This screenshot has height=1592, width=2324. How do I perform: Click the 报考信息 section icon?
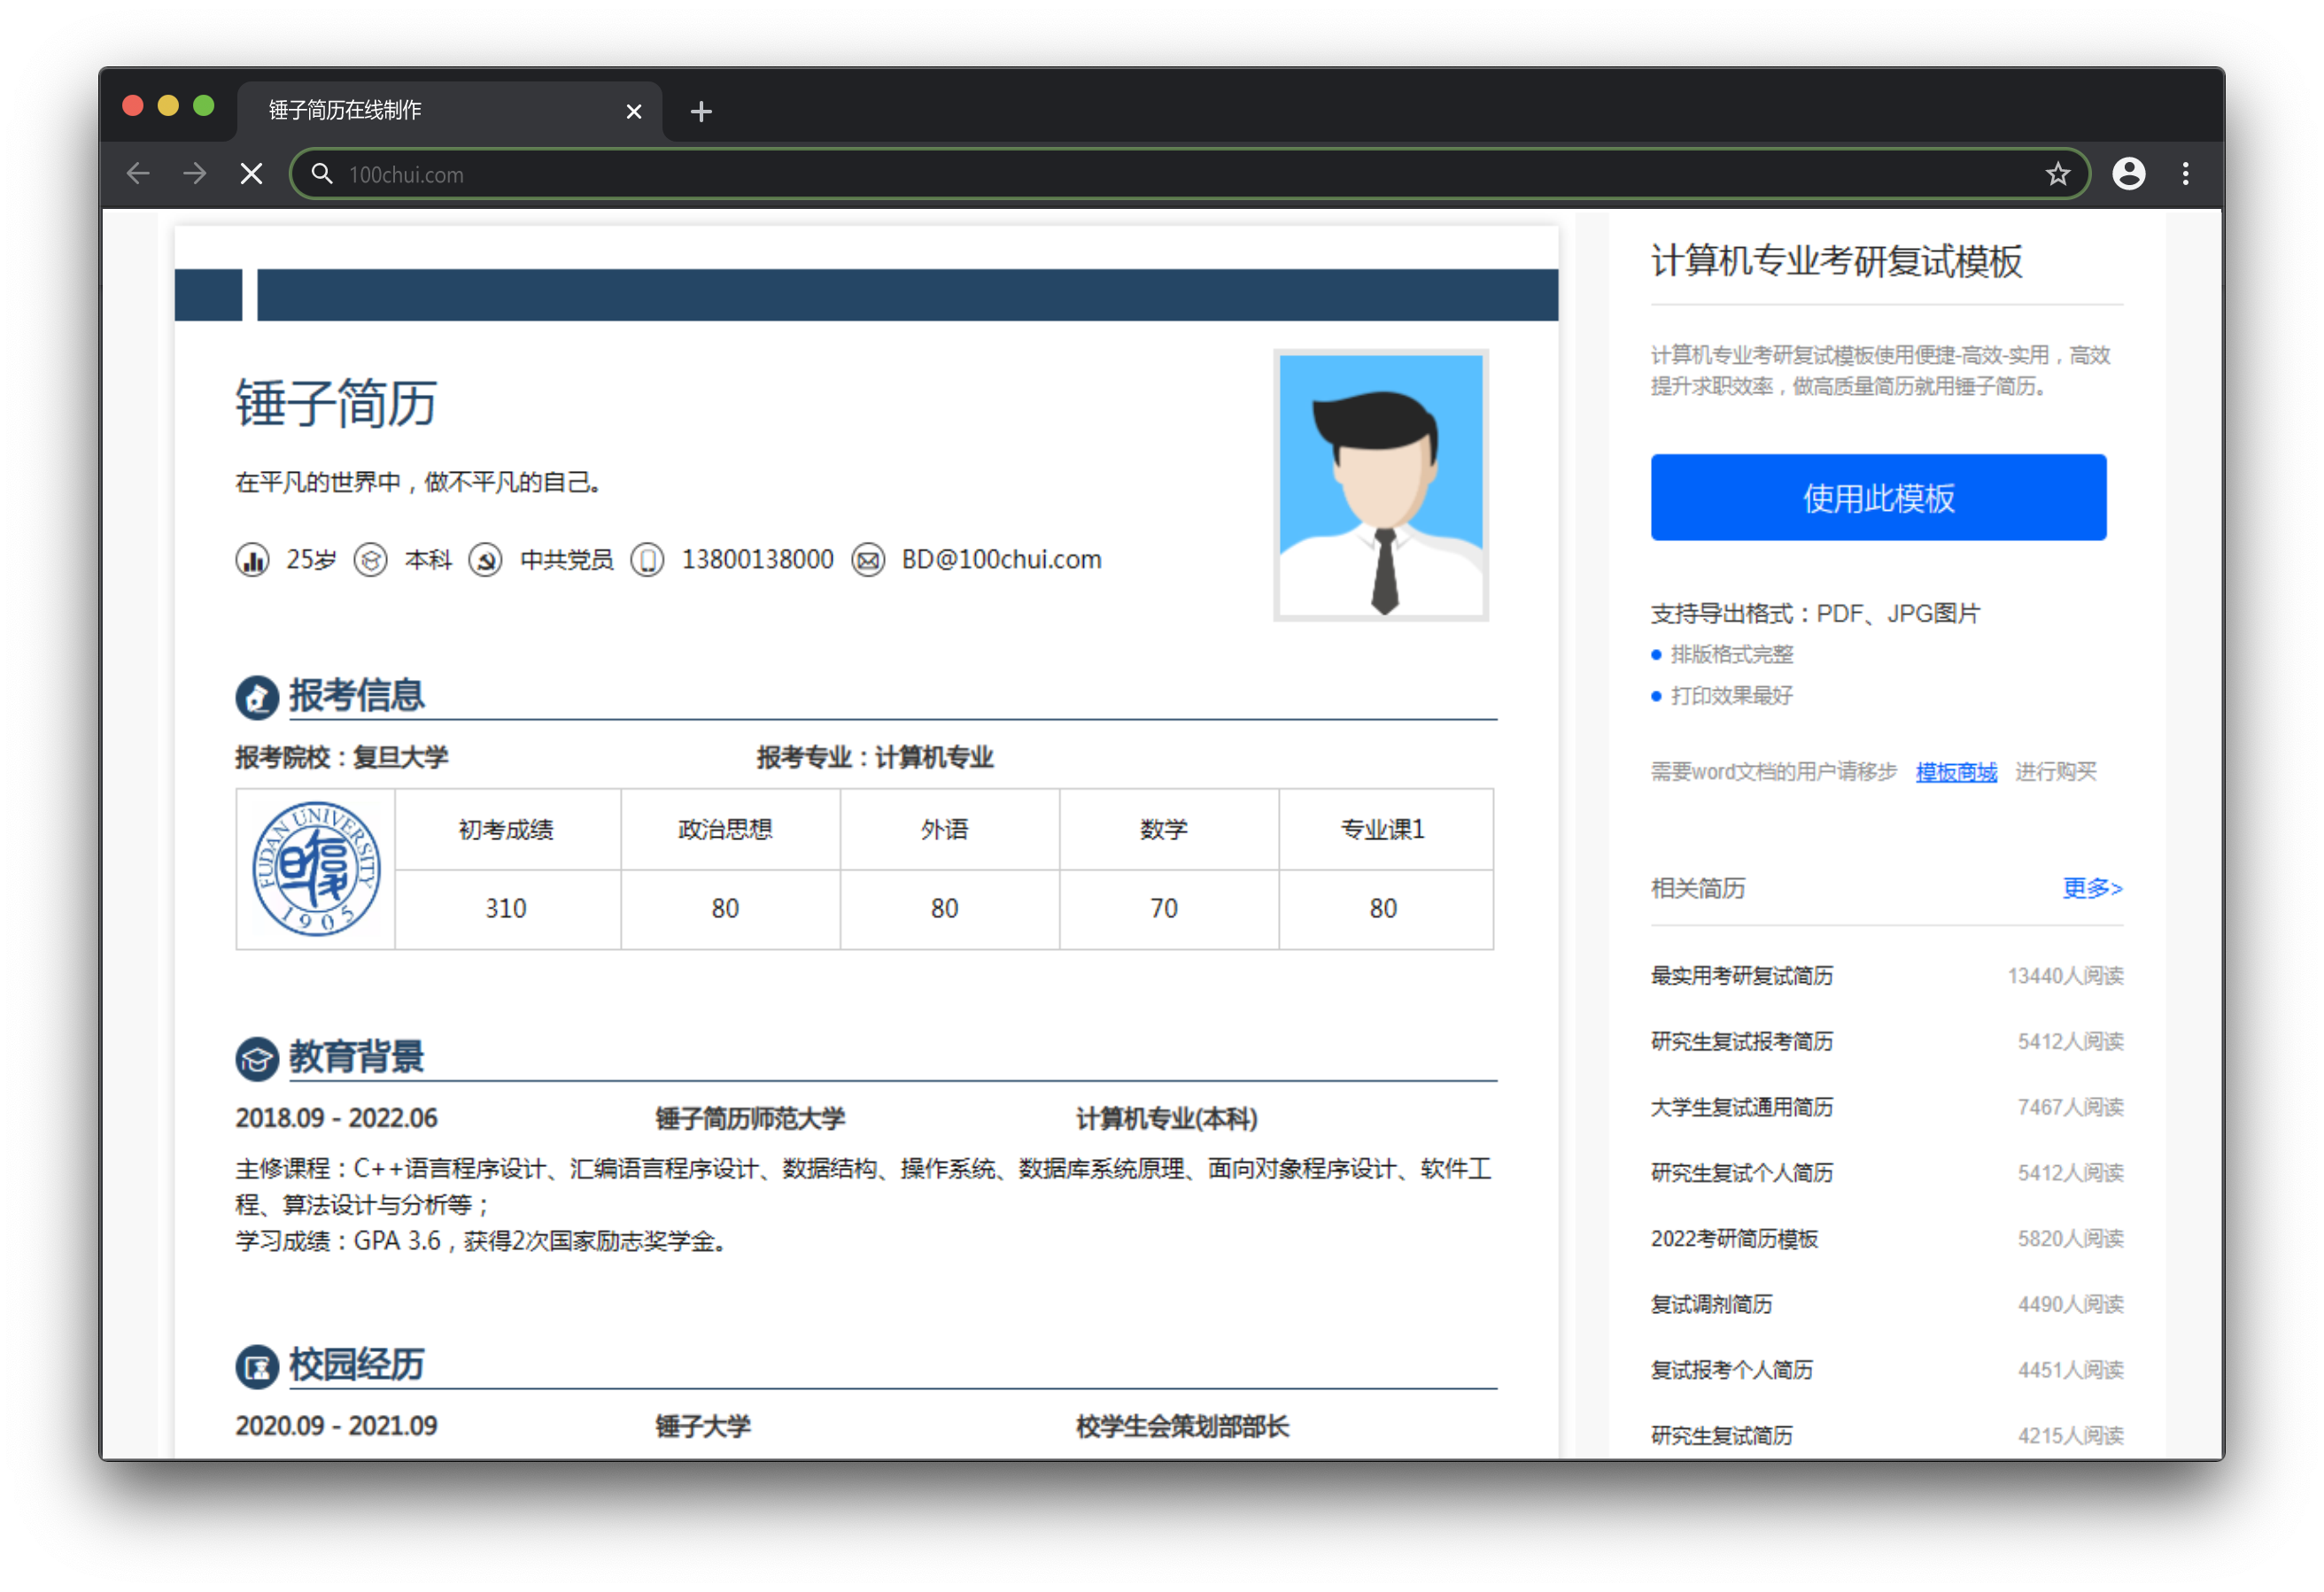click(257, 697)
